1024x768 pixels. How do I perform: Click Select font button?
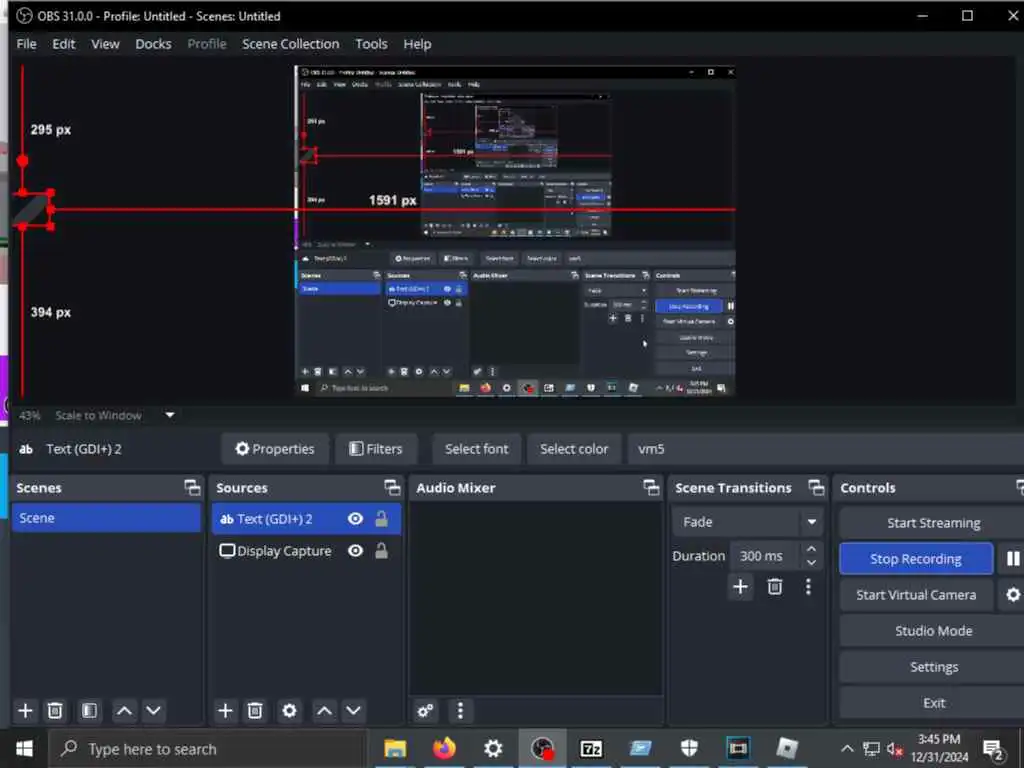point(477,449)
